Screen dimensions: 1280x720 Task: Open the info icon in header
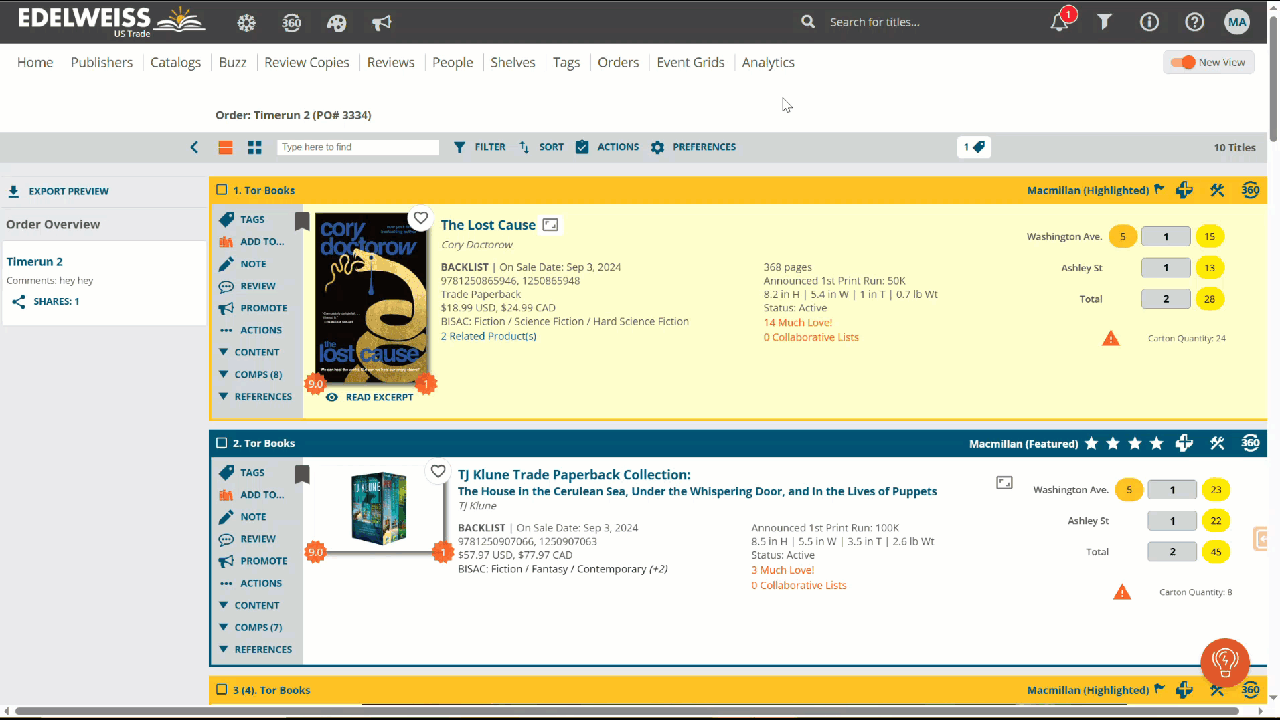[1150, 22]
